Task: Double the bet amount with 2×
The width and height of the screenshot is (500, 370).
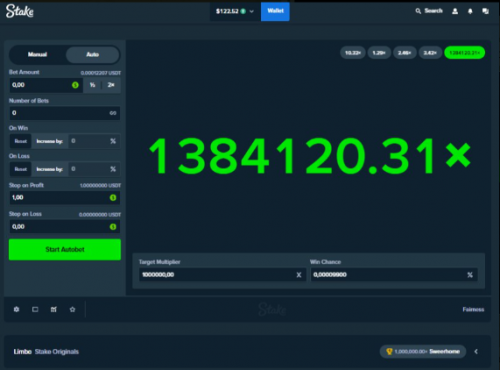Action: click(x=111, y=85)
